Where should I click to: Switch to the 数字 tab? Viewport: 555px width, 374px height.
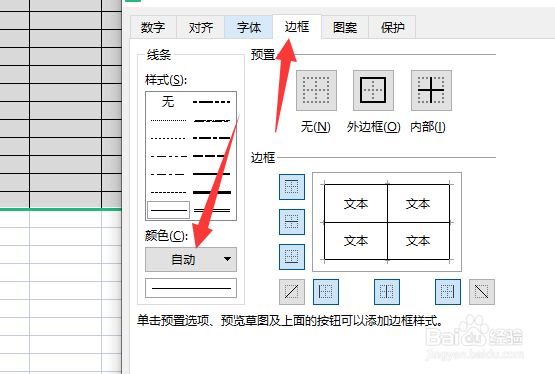click(x=153, y=27)
